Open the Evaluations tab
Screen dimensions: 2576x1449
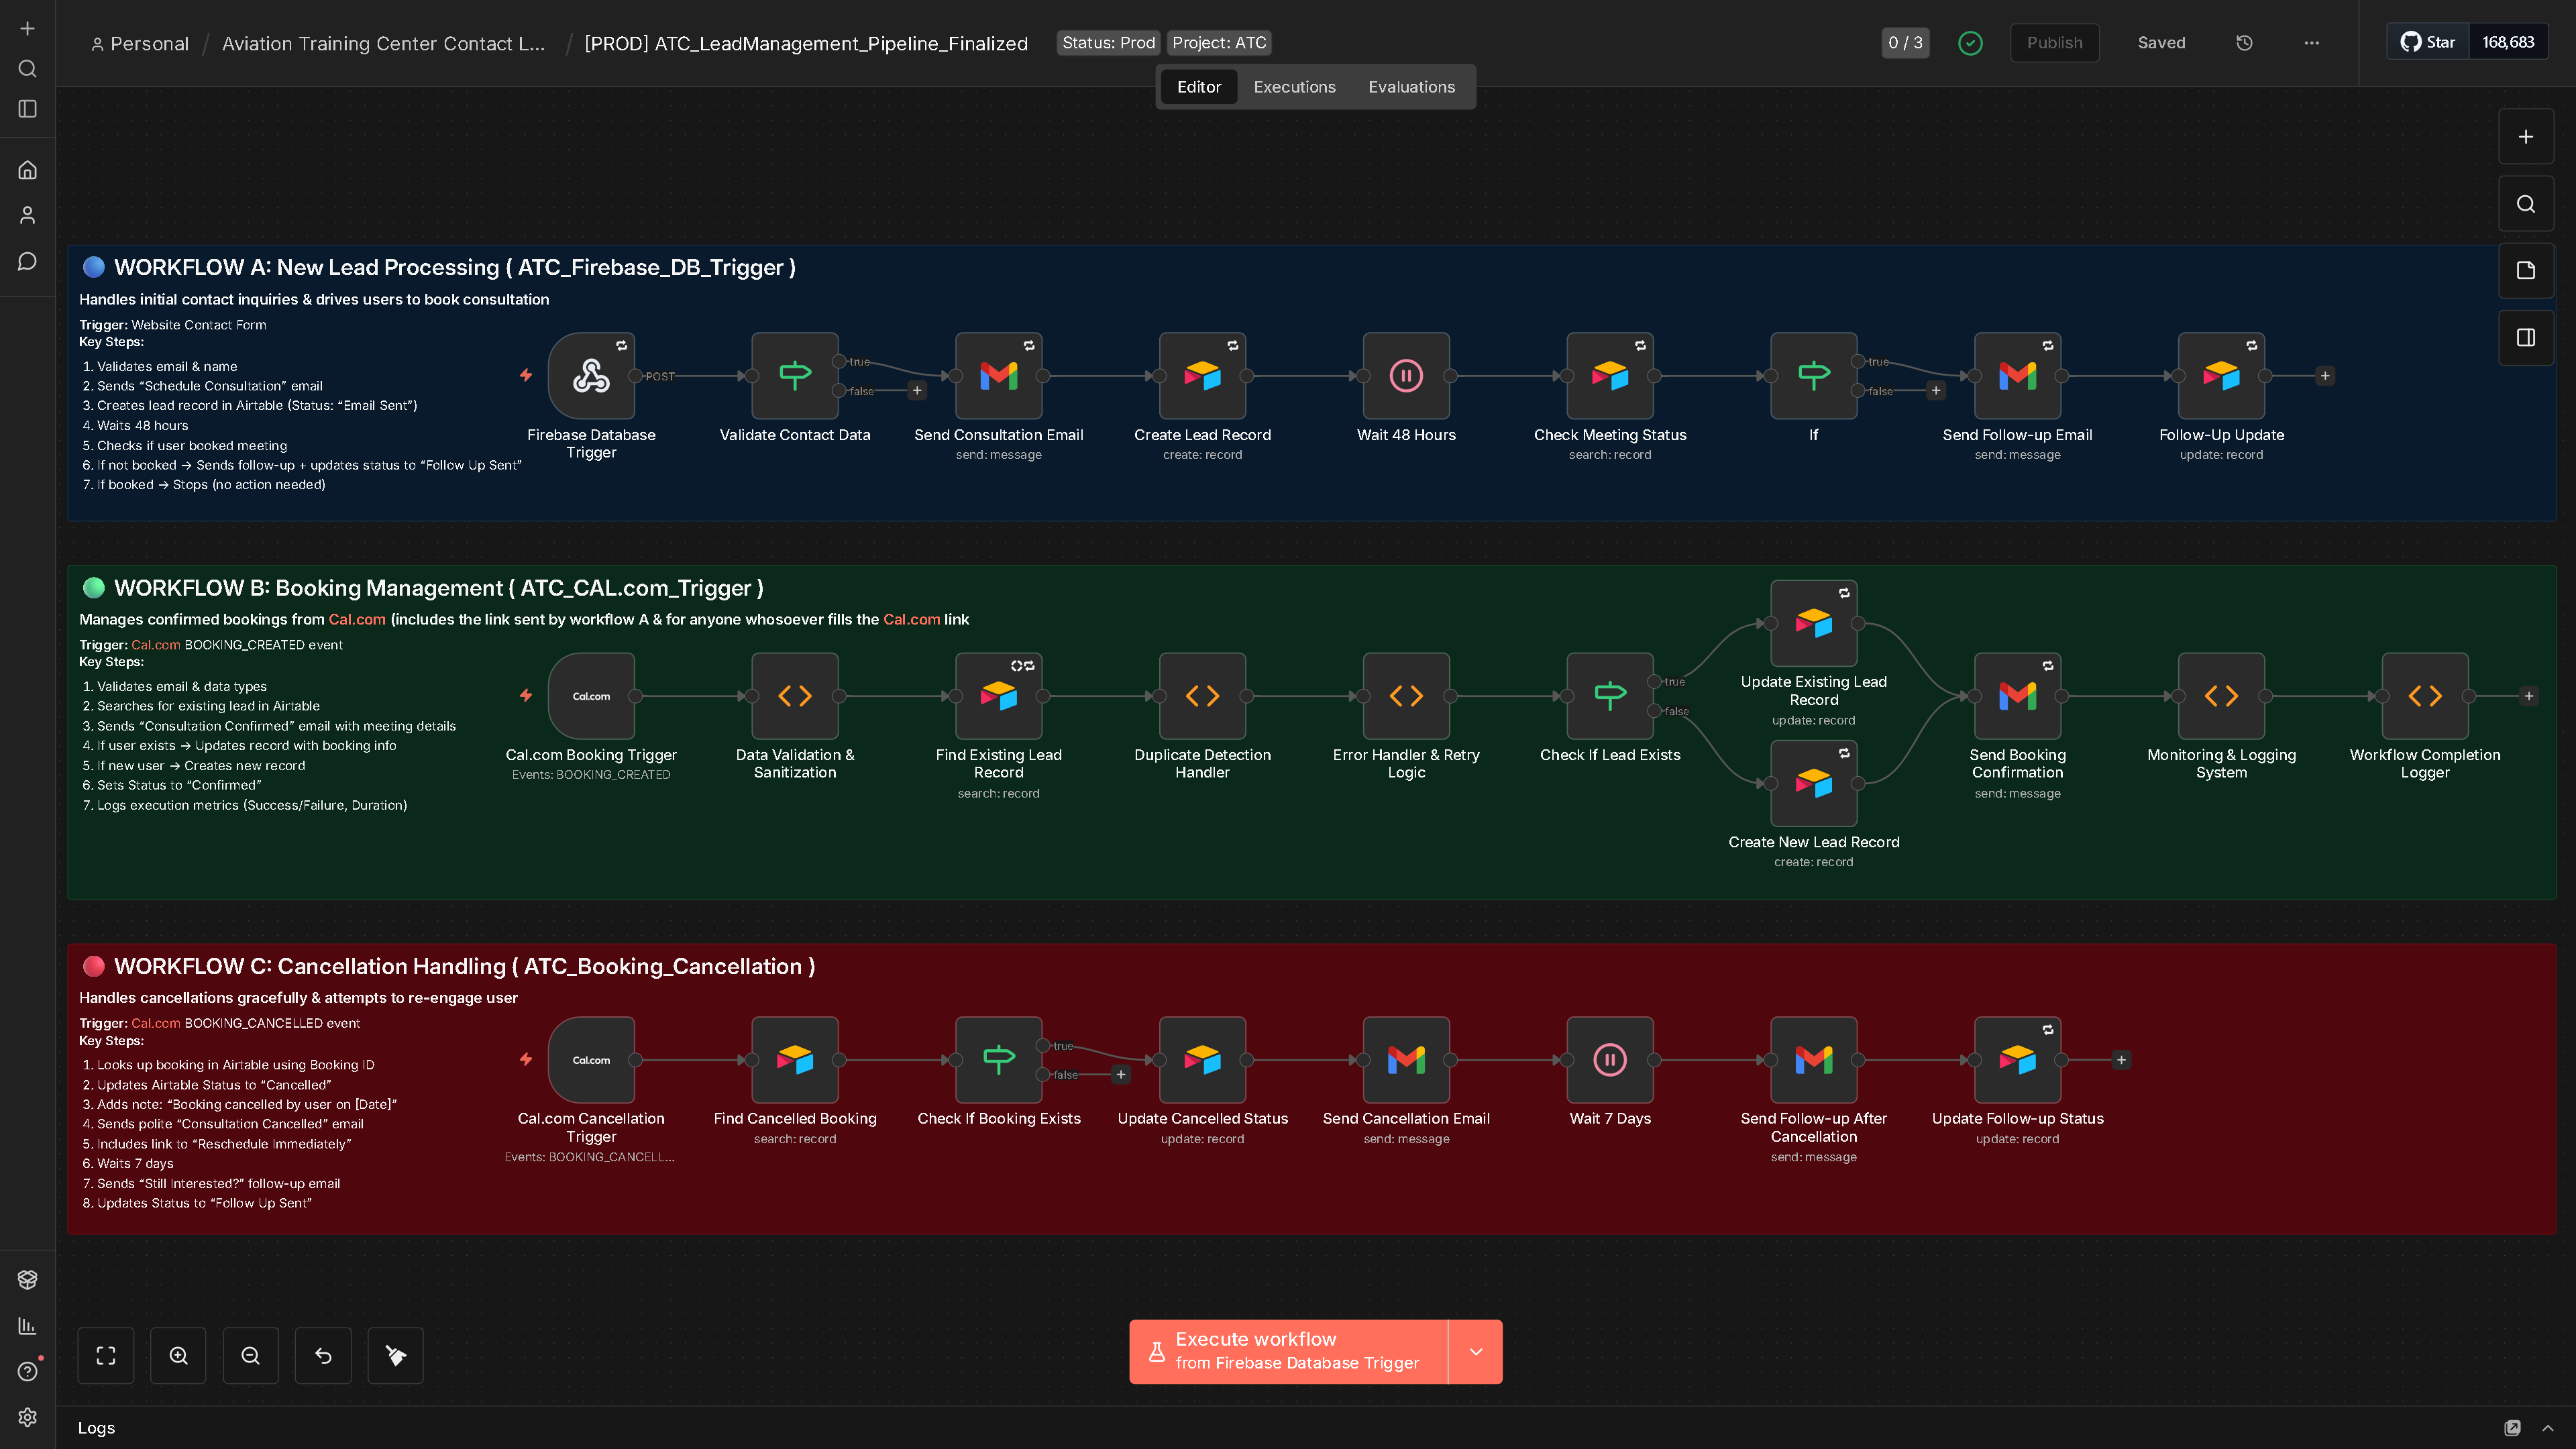[1411, 87]
